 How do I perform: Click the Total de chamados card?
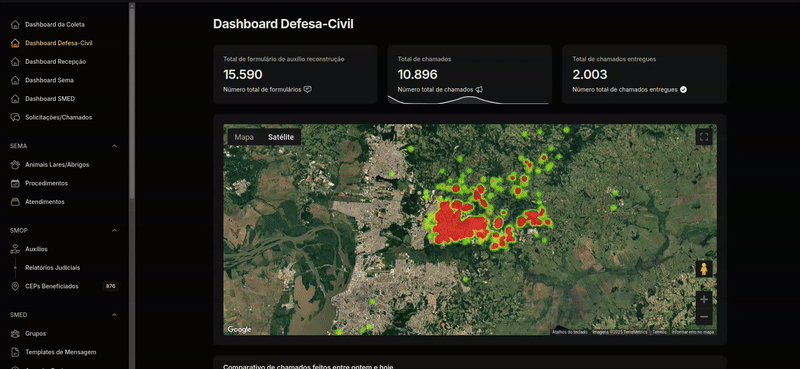click(470, 75)
